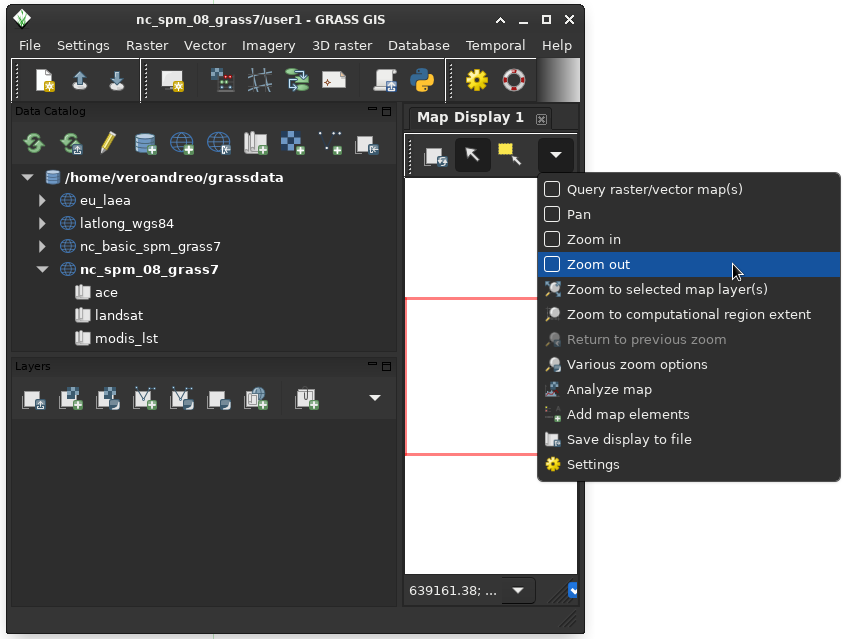Switch to Map Display 1 tab
Viewport: 849px width, 639px height.
pos(470,118)
